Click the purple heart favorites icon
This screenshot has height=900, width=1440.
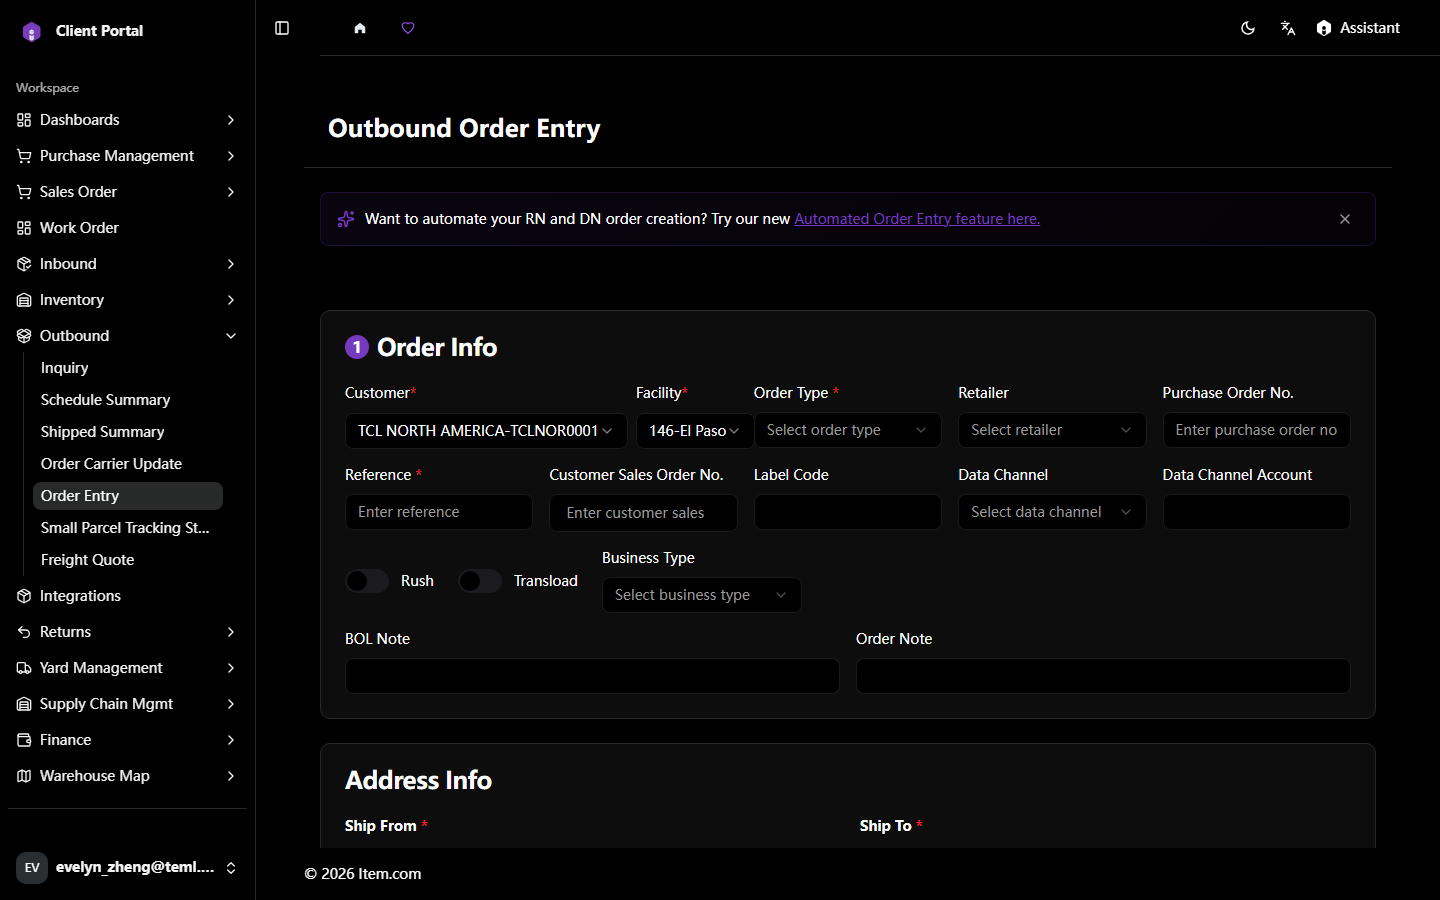click(x=408, y=28)
